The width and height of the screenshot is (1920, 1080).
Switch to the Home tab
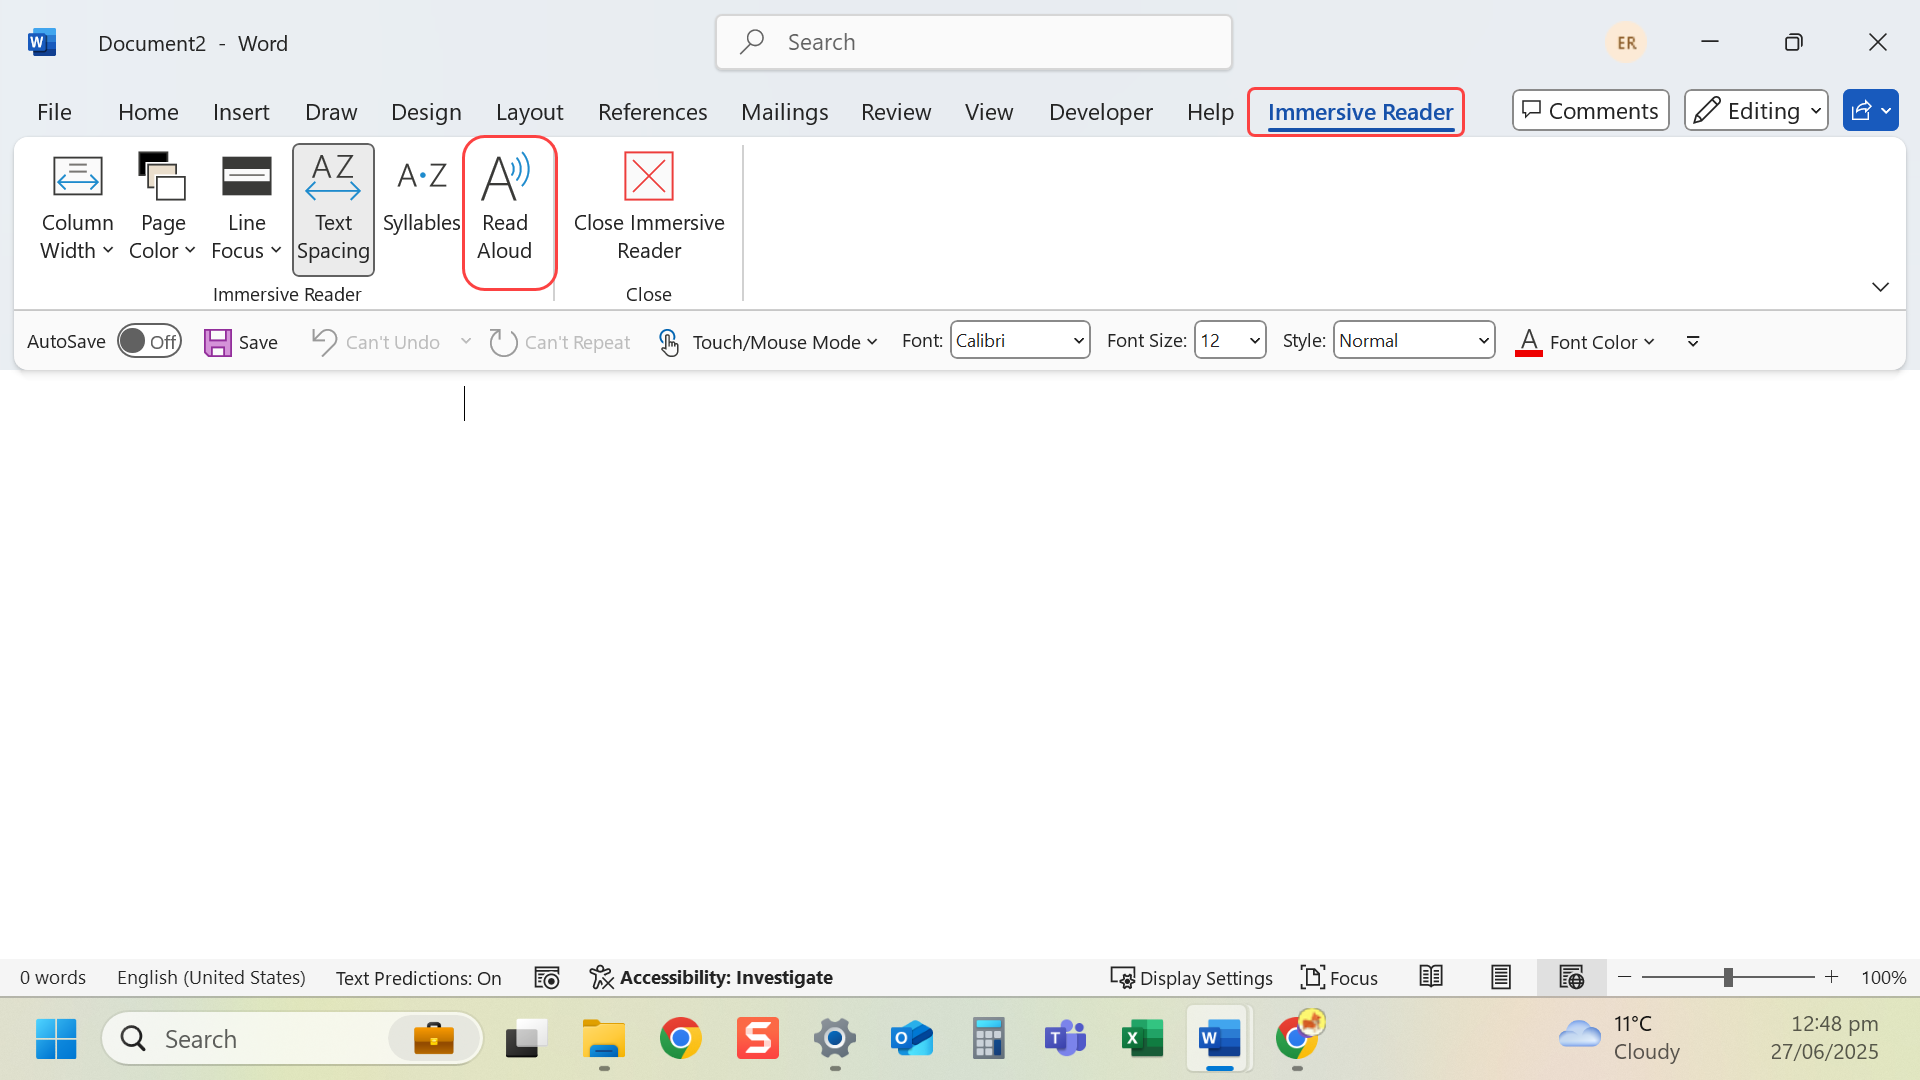(x=148, y=111)
